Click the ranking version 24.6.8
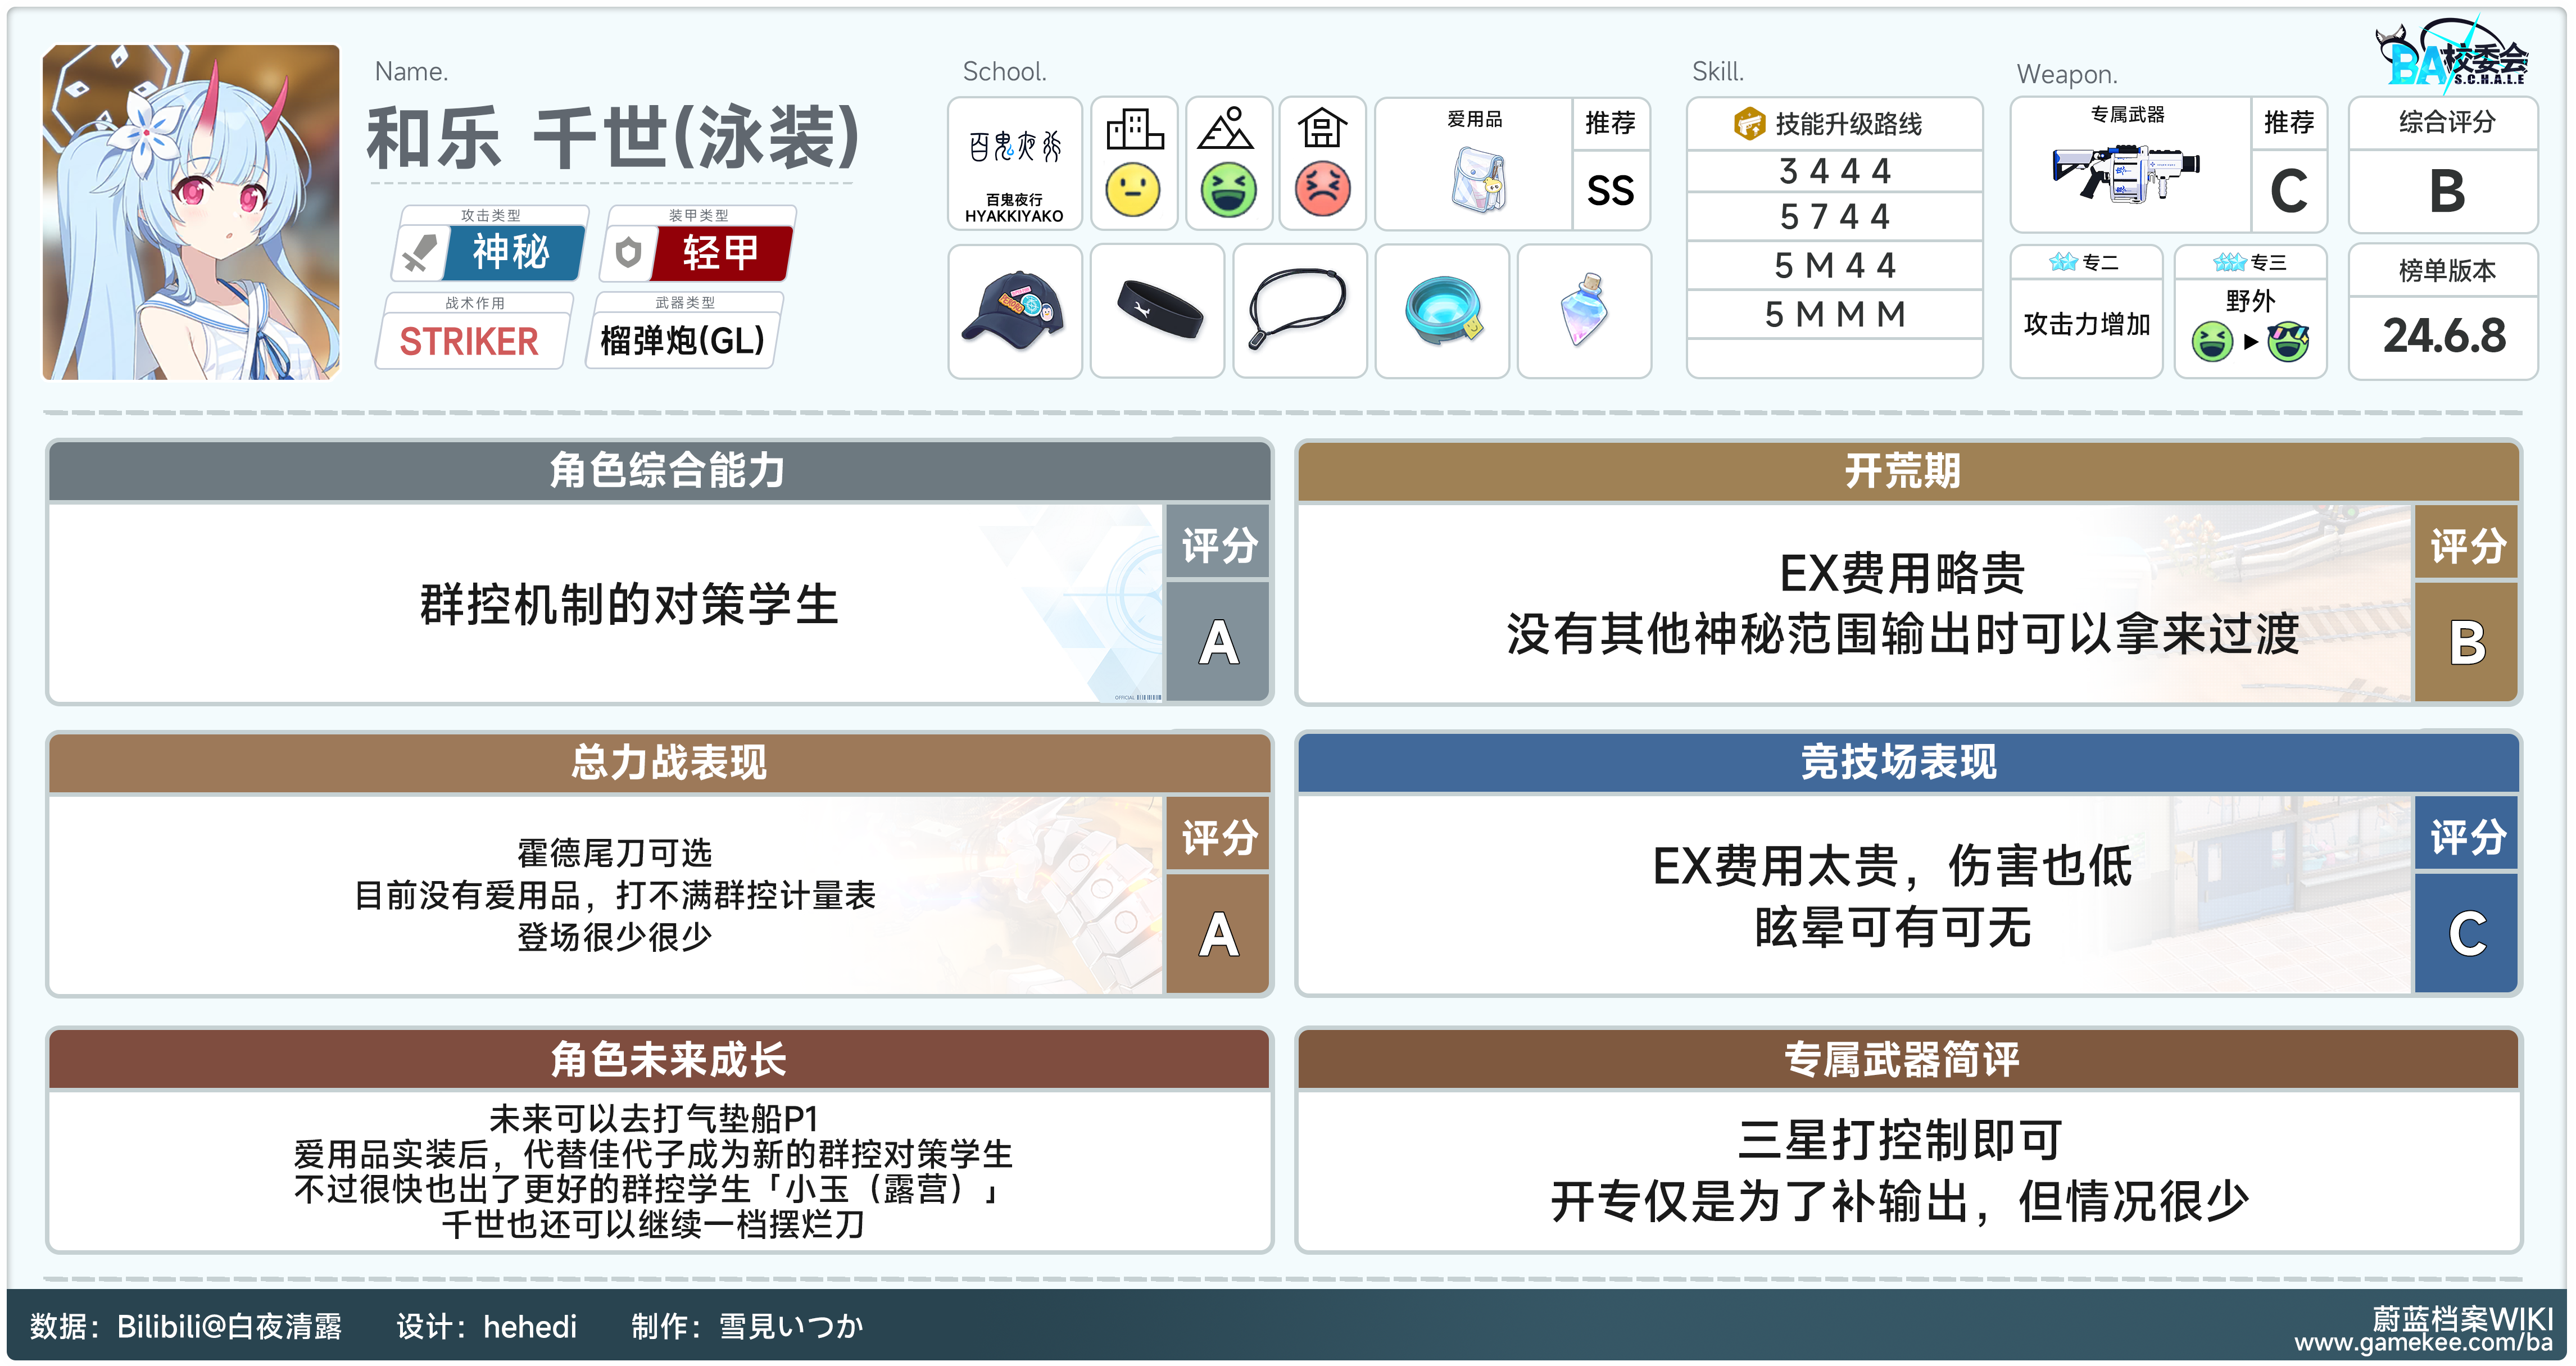Image resolution: width=2576 pixels, height=1366 pixels. (x=2445, y=336)
